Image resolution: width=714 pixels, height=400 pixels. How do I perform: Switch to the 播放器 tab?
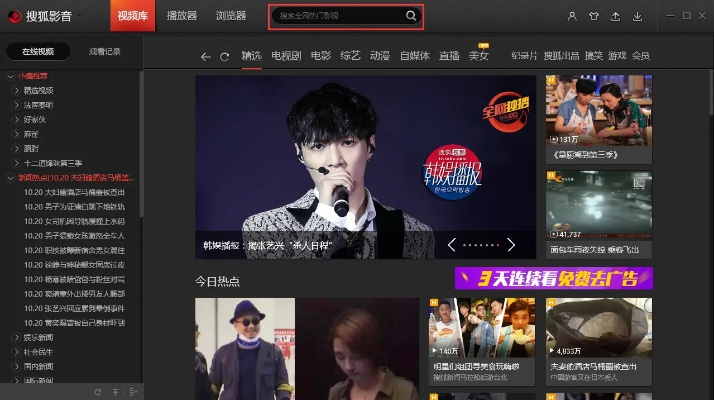coord(181,16)
